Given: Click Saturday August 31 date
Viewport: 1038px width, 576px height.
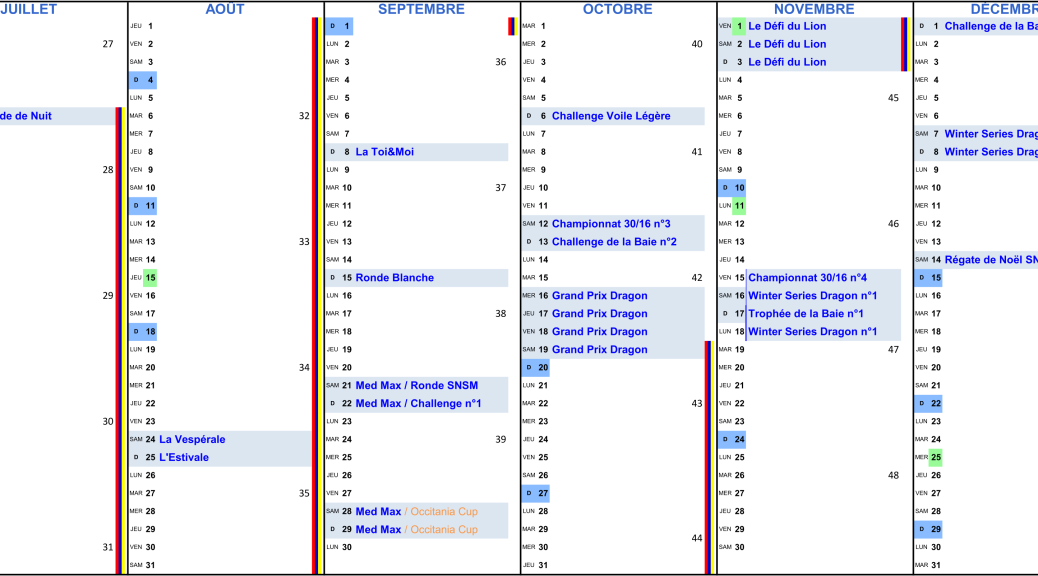Looking at the screenshot, I should (x=150, y=565).
